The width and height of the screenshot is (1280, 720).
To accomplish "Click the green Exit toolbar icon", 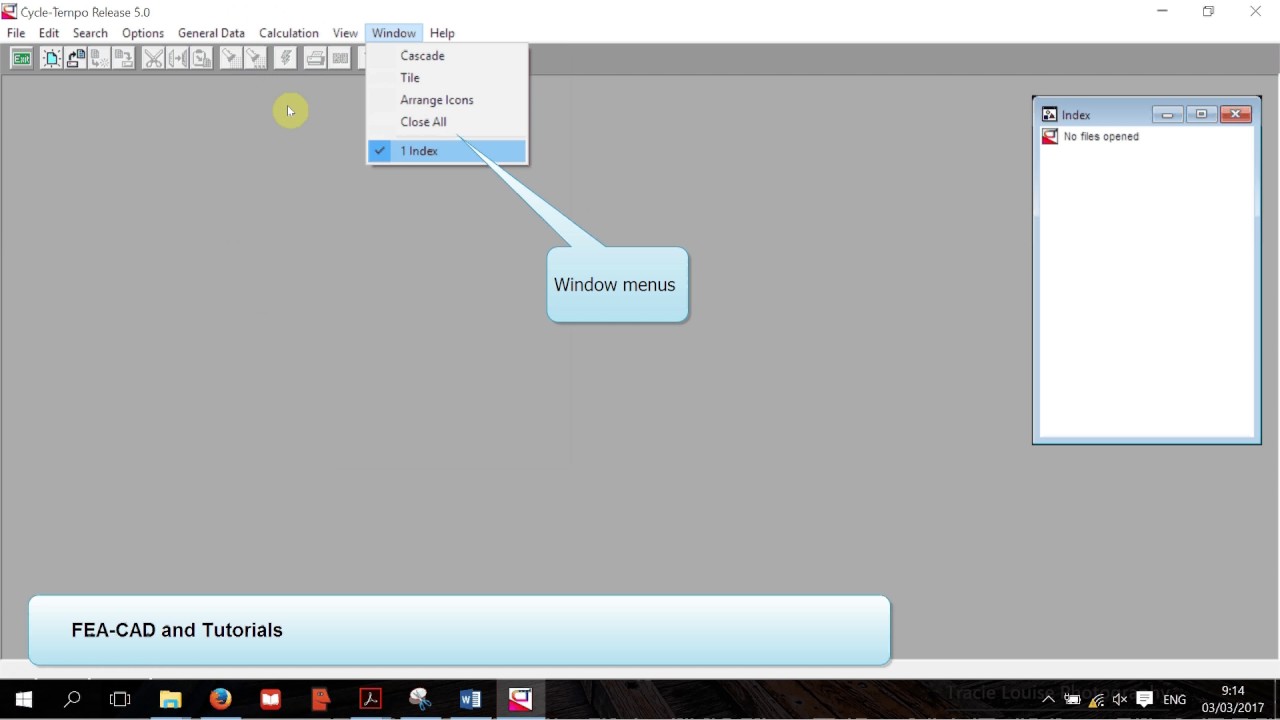I will 21,58.
